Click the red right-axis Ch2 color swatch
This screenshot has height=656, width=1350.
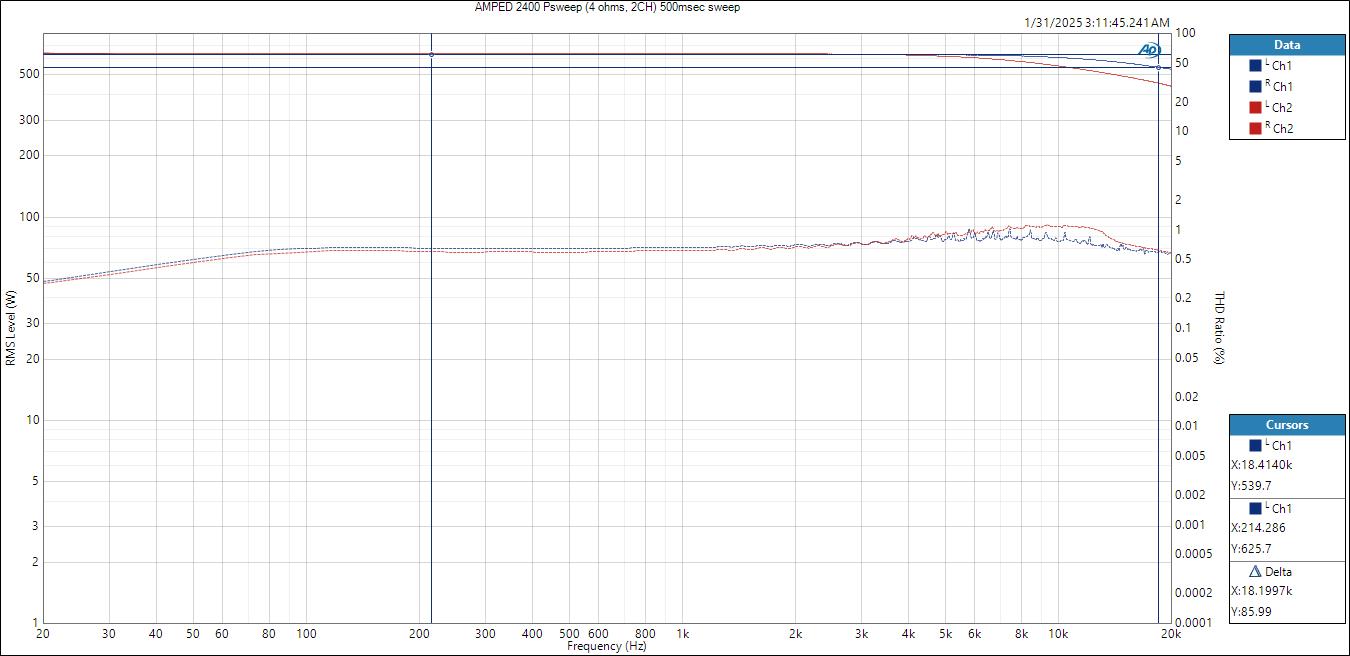click(1255, 129)
